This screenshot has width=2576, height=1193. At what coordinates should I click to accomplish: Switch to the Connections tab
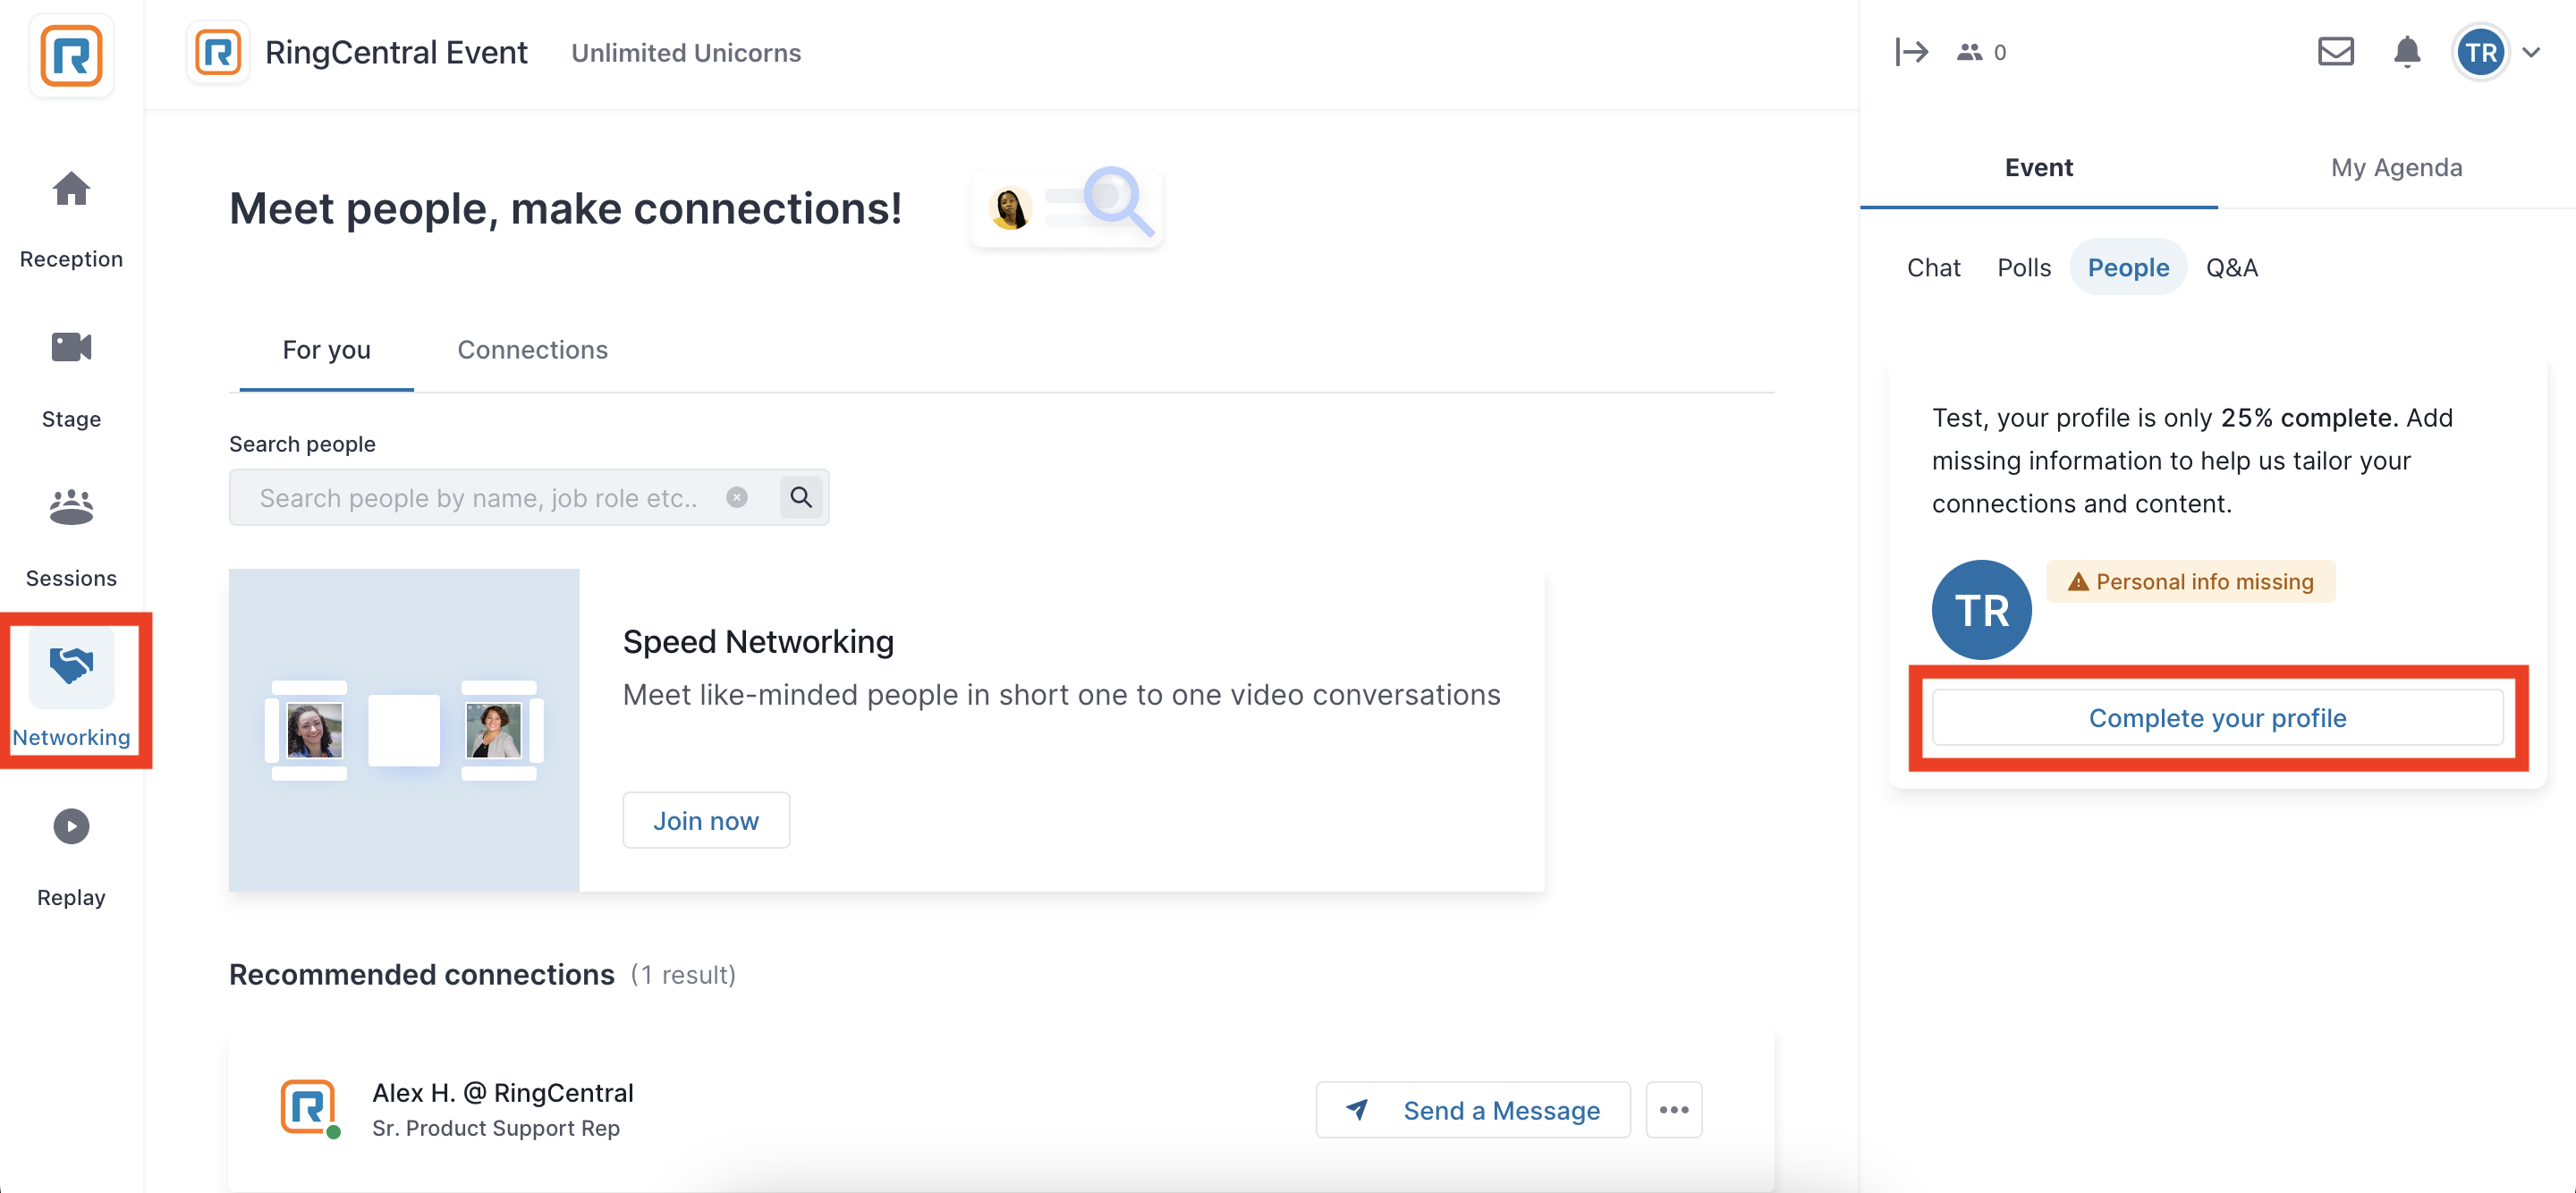coord(532,350)
